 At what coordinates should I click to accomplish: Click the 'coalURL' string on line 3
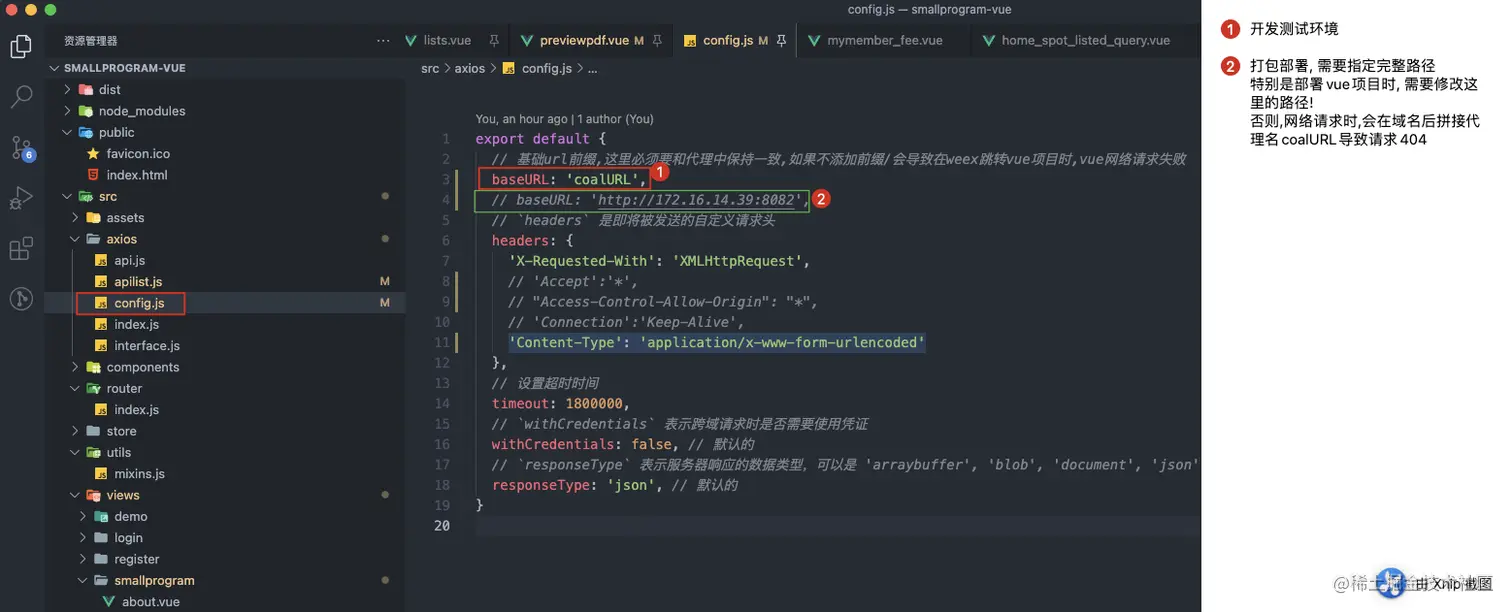[x=603, y=180]
